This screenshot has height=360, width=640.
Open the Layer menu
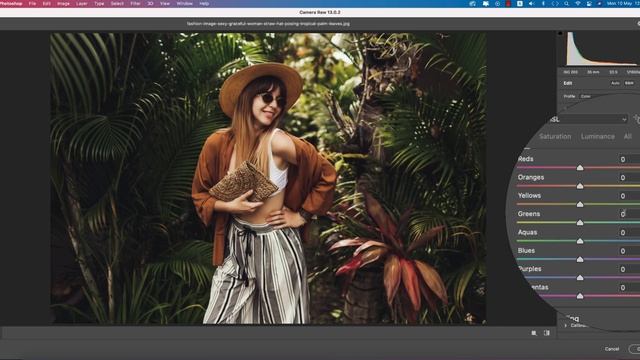pyautogui.click(x=82, y=4)
